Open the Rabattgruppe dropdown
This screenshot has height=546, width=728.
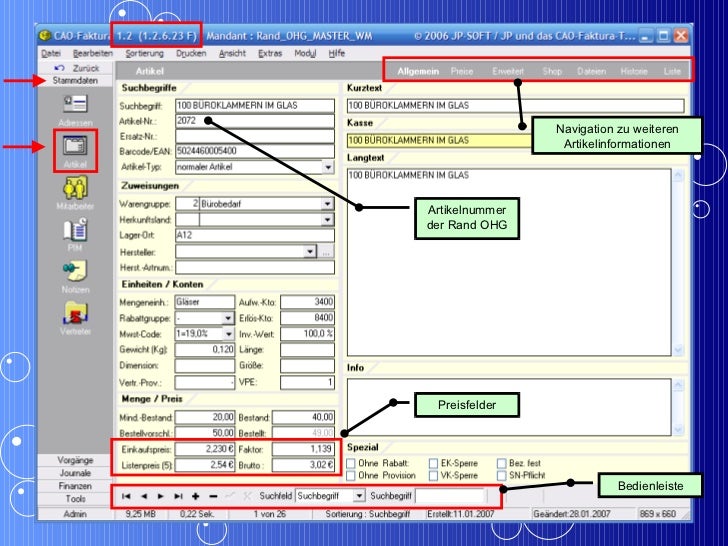(228, 318)
